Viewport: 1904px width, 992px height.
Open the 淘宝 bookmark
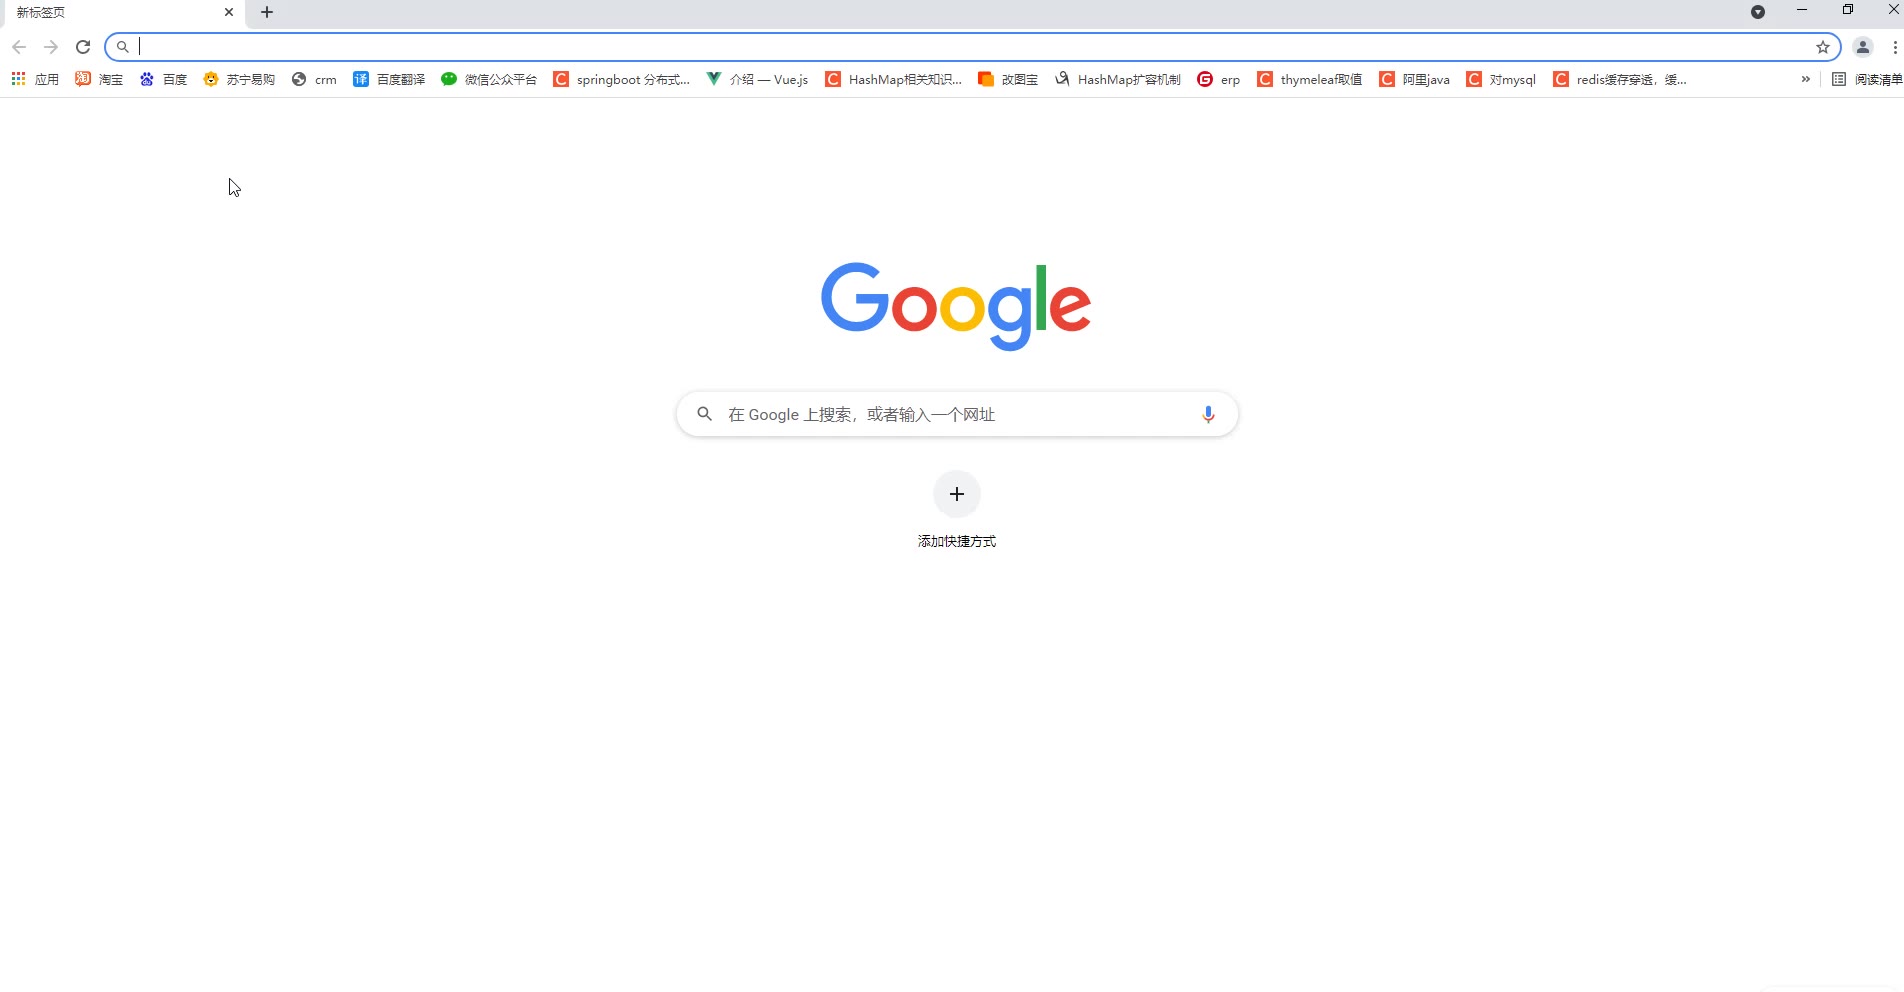99,79
